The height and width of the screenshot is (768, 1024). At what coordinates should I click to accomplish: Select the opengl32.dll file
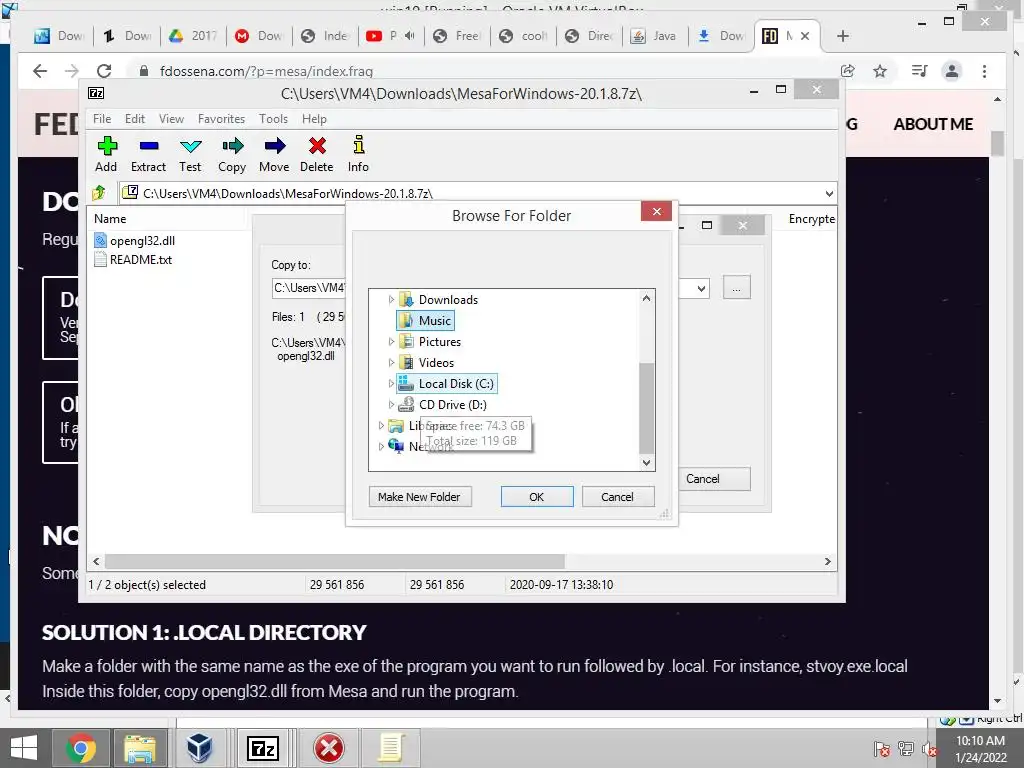tap(135, 240)
